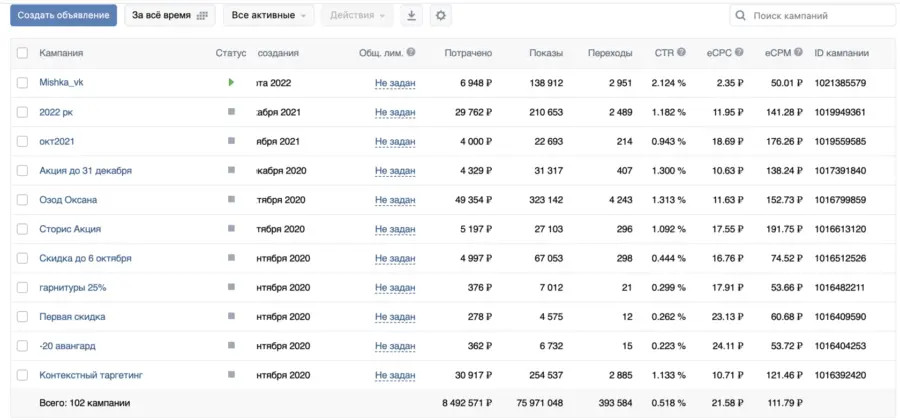Toggle the select-all checkbox in the table header
900x420 pixels.
(x=23, y=54)
